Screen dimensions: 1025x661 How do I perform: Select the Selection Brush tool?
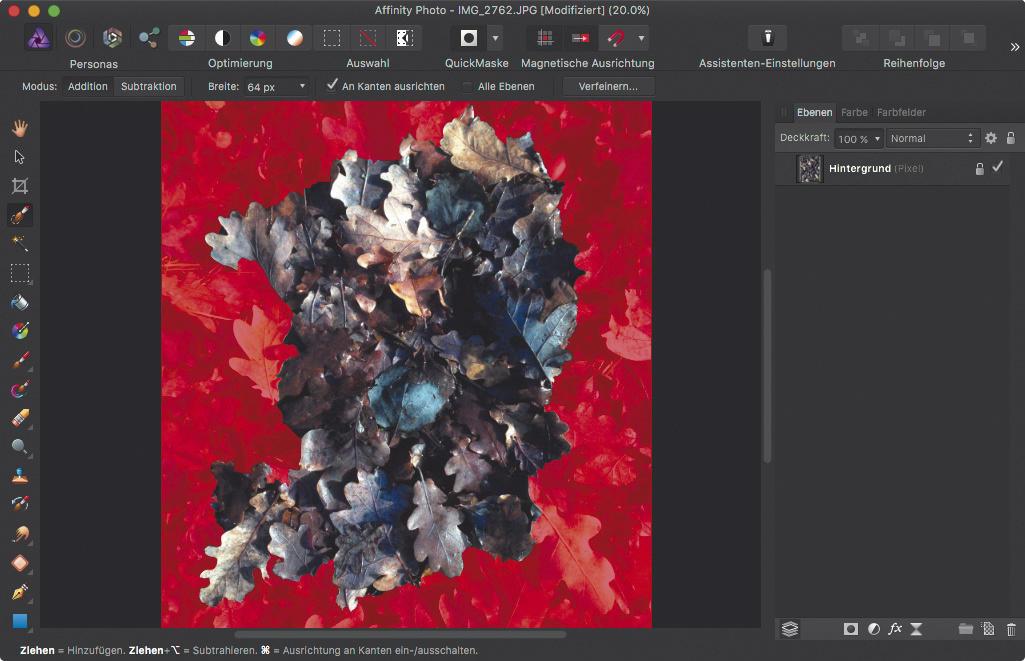(x=20, y=214)
